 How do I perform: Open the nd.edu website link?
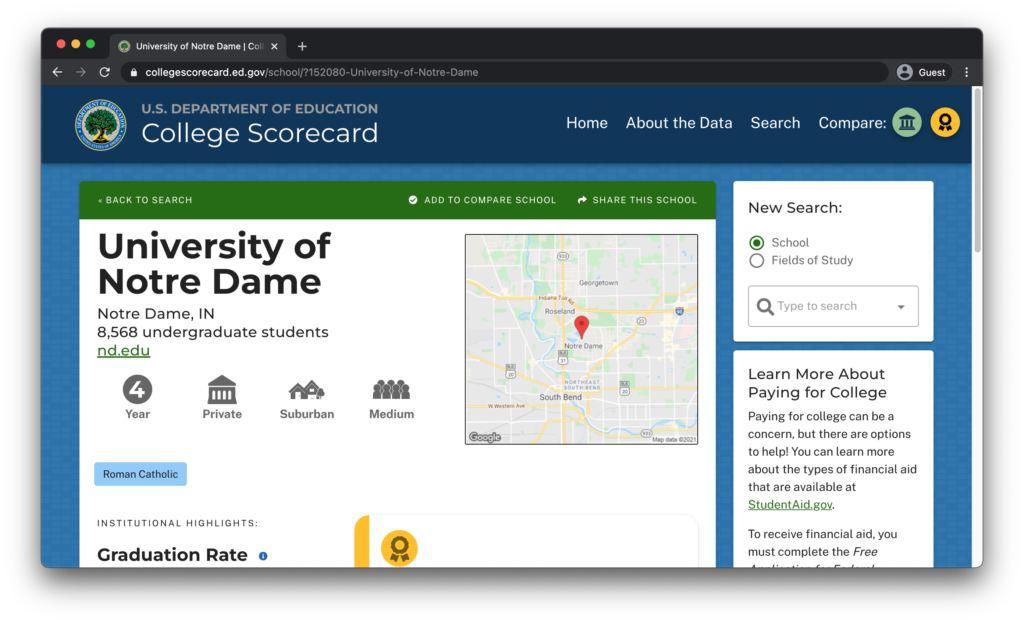123,351
